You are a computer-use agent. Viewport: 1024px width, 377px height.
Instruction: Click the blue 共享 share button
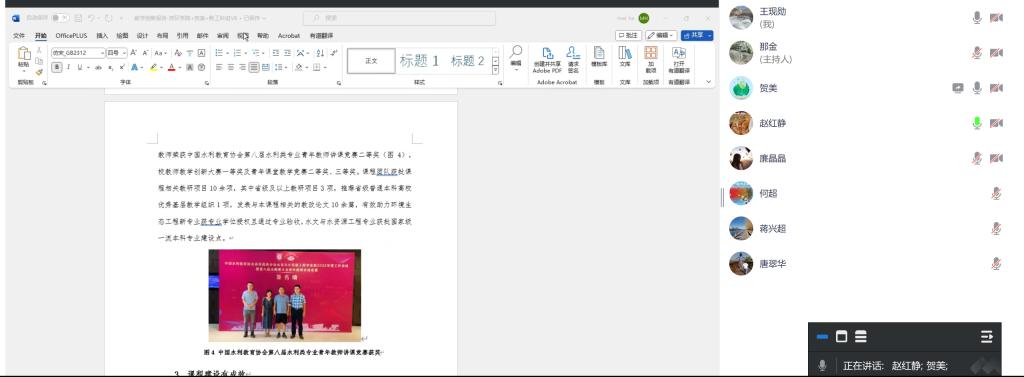697,35
